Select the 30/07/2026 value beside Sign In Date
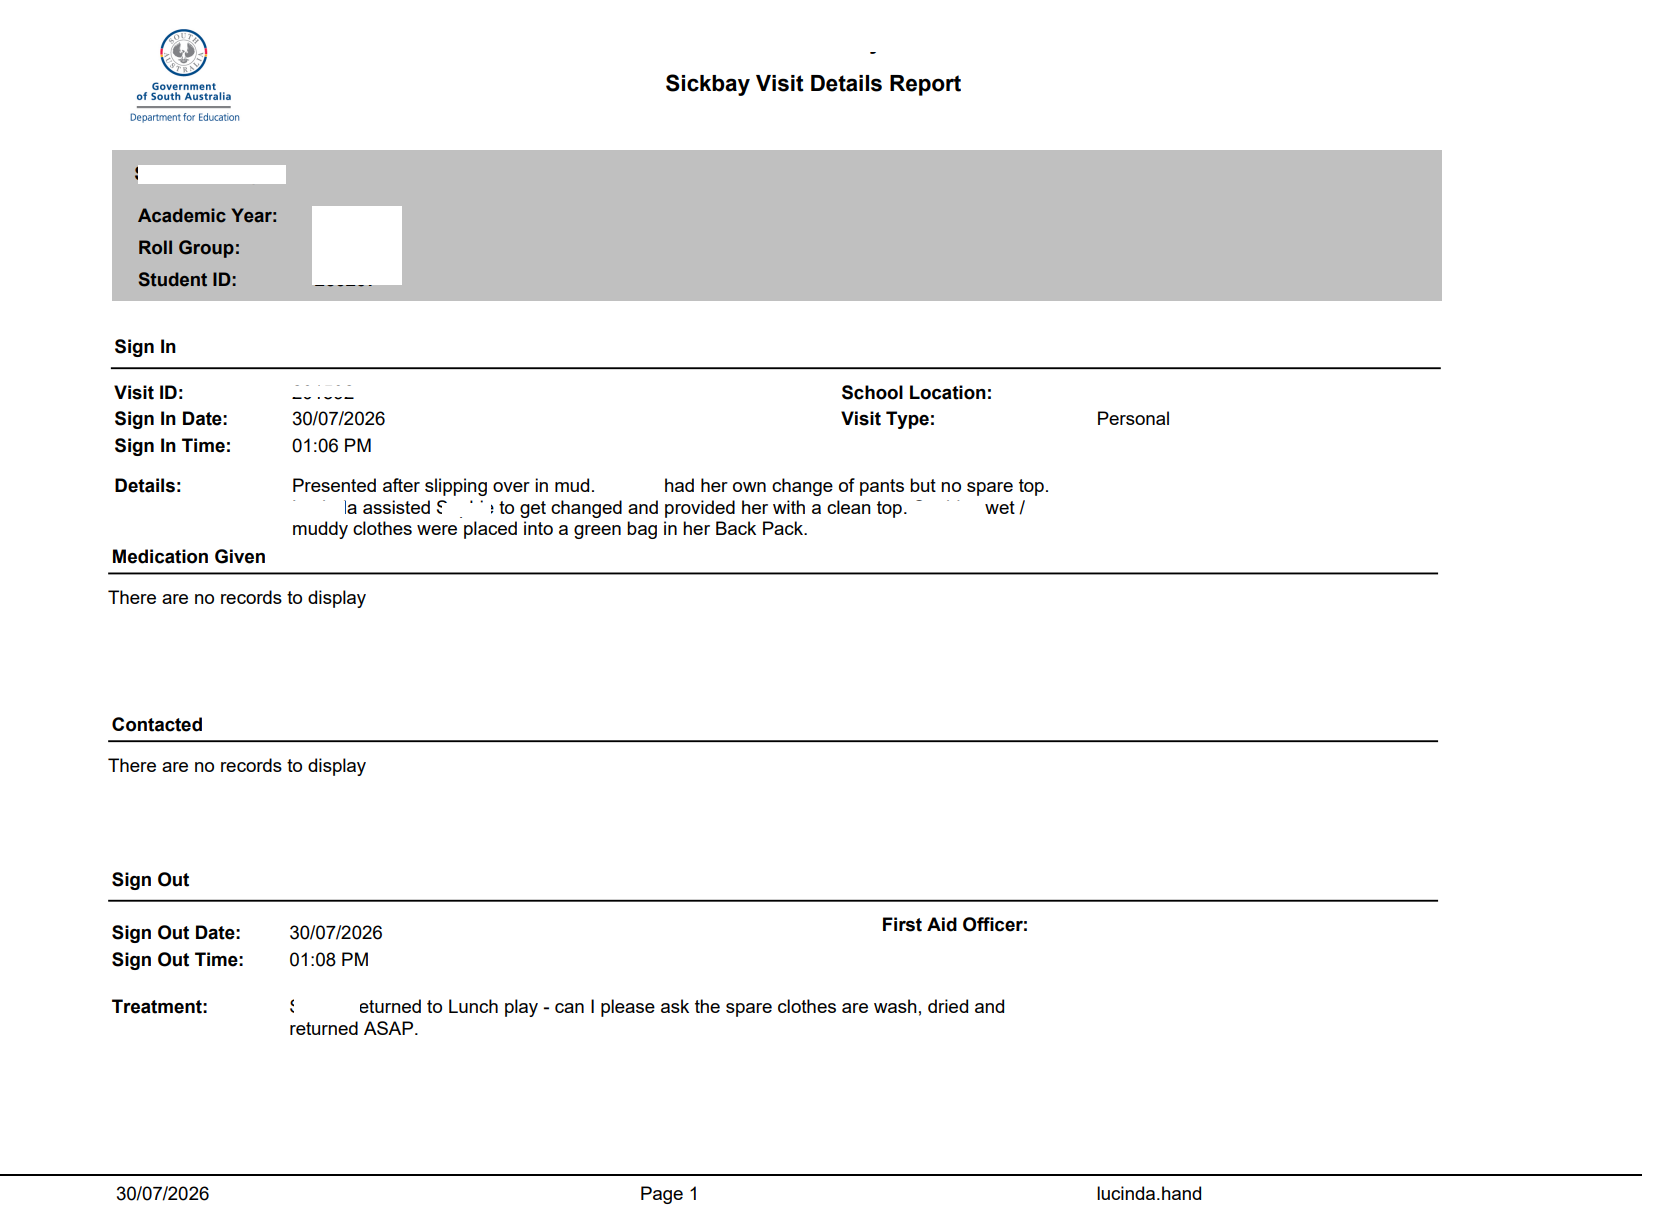 338,419
